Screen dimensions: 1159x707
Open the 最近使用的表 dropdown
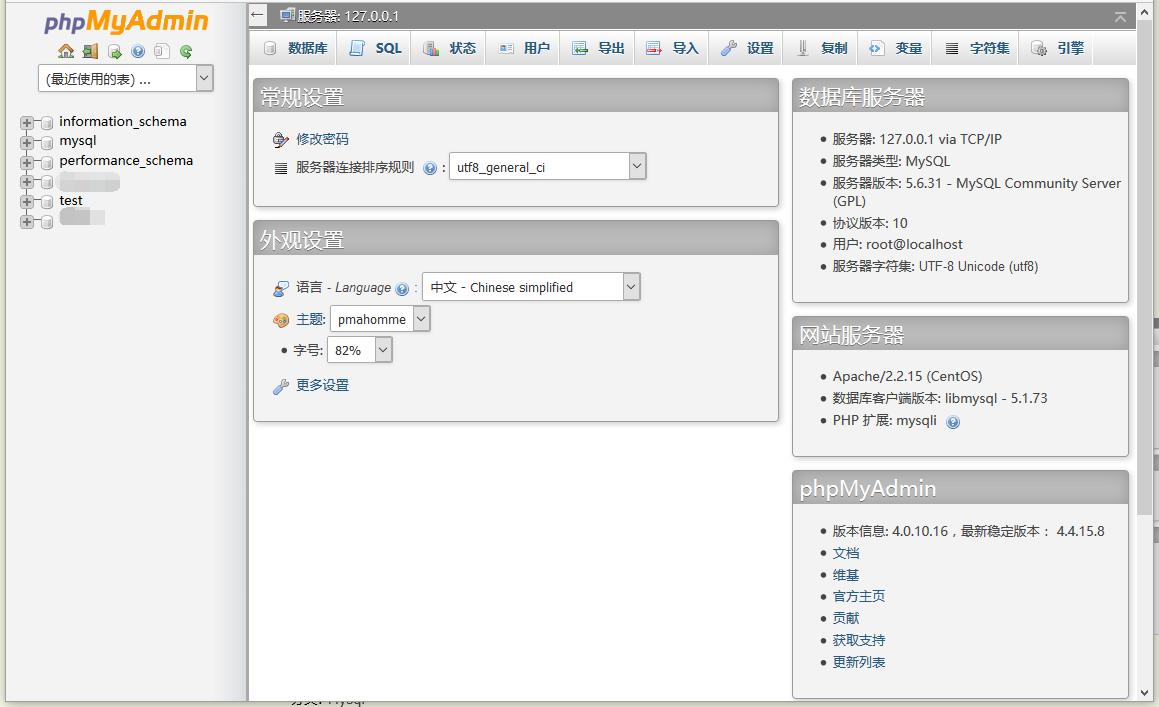point(126,78)
